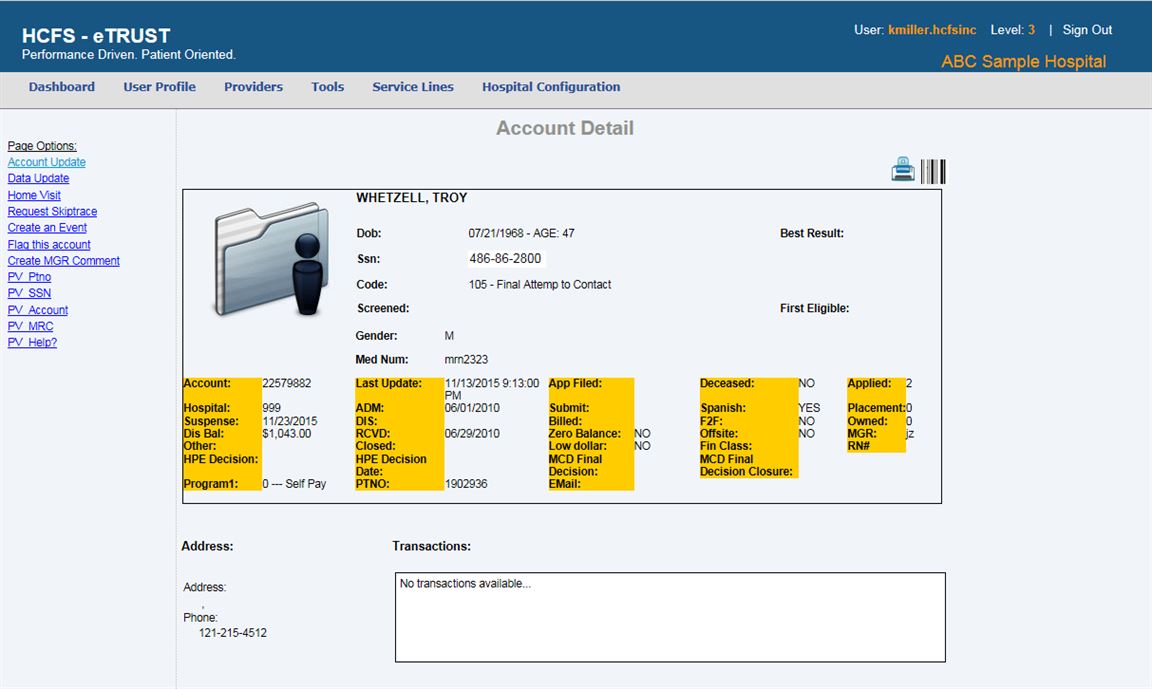This screenshot has height=689, width=1152.
Task: Click the PV_Help? link
Action: 33,343
